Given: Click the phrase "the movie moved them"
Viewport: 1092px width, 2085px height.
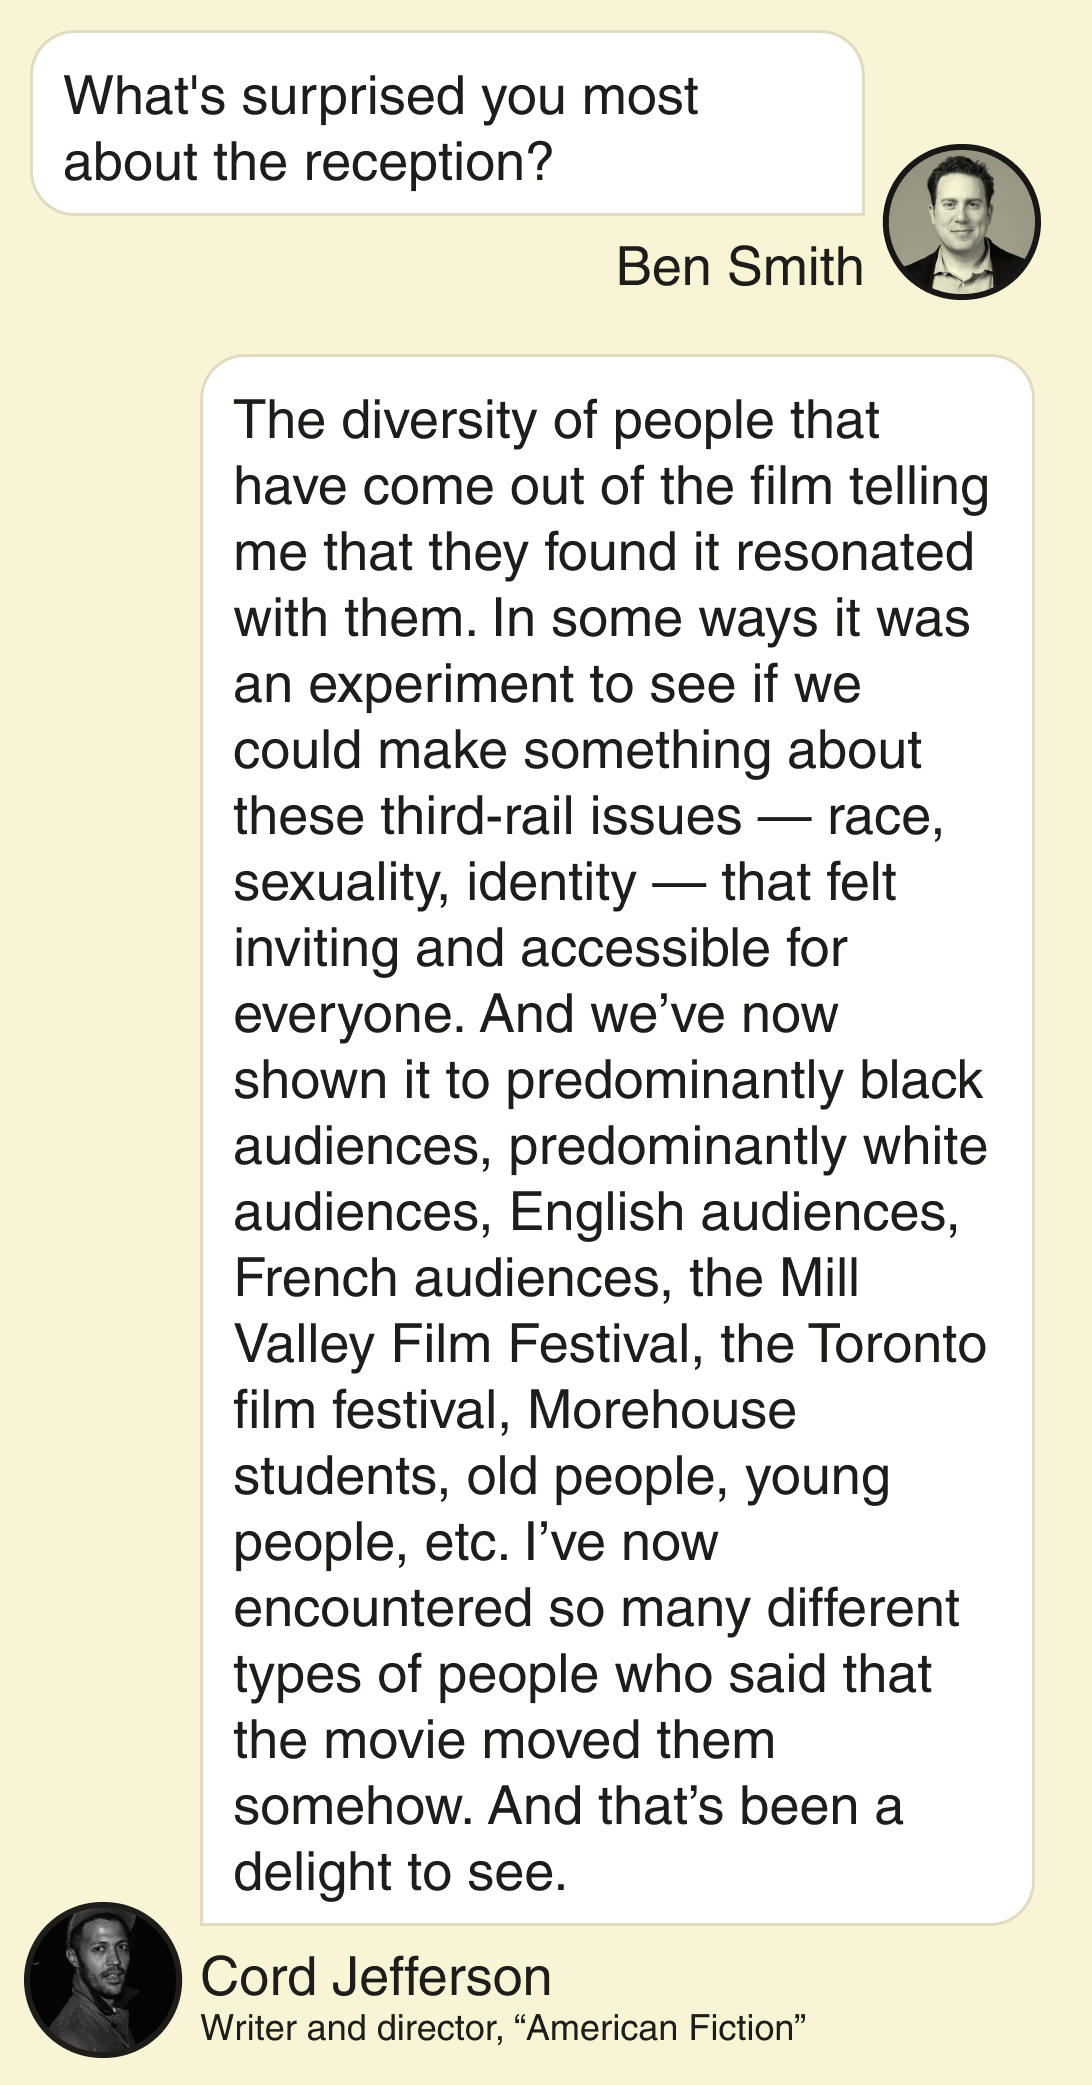Looking at the screenshot, I should tap(504, 1740).
